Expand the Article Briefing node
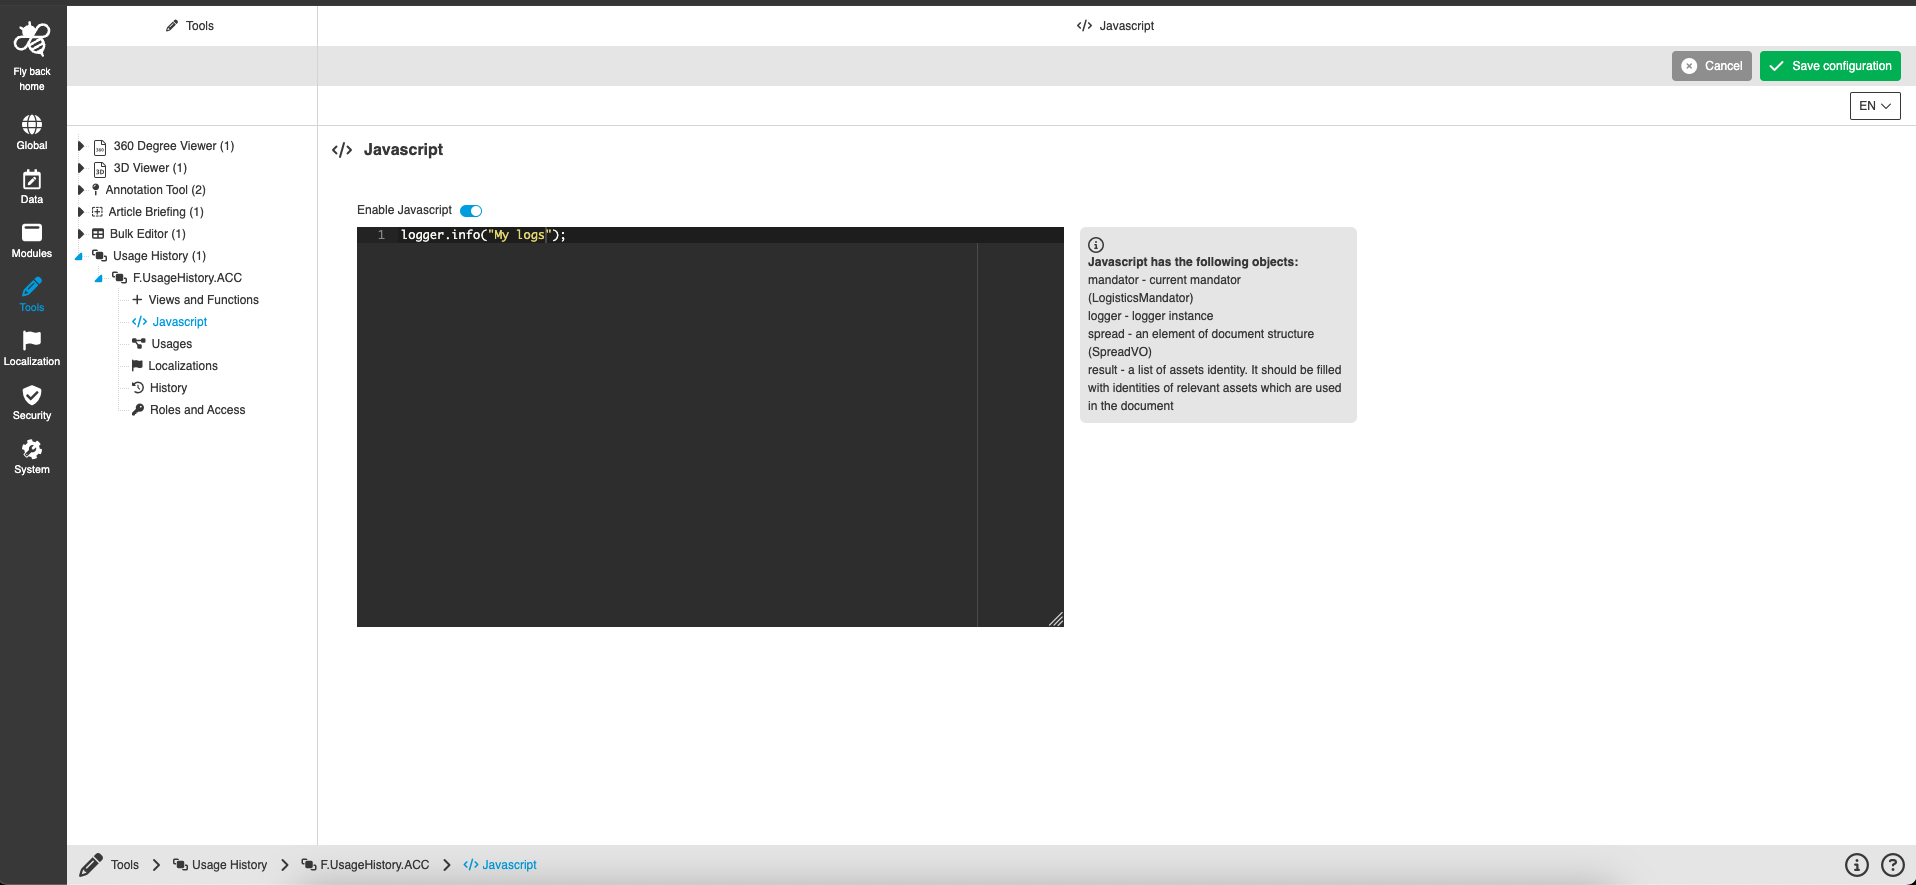 point(81,212)
